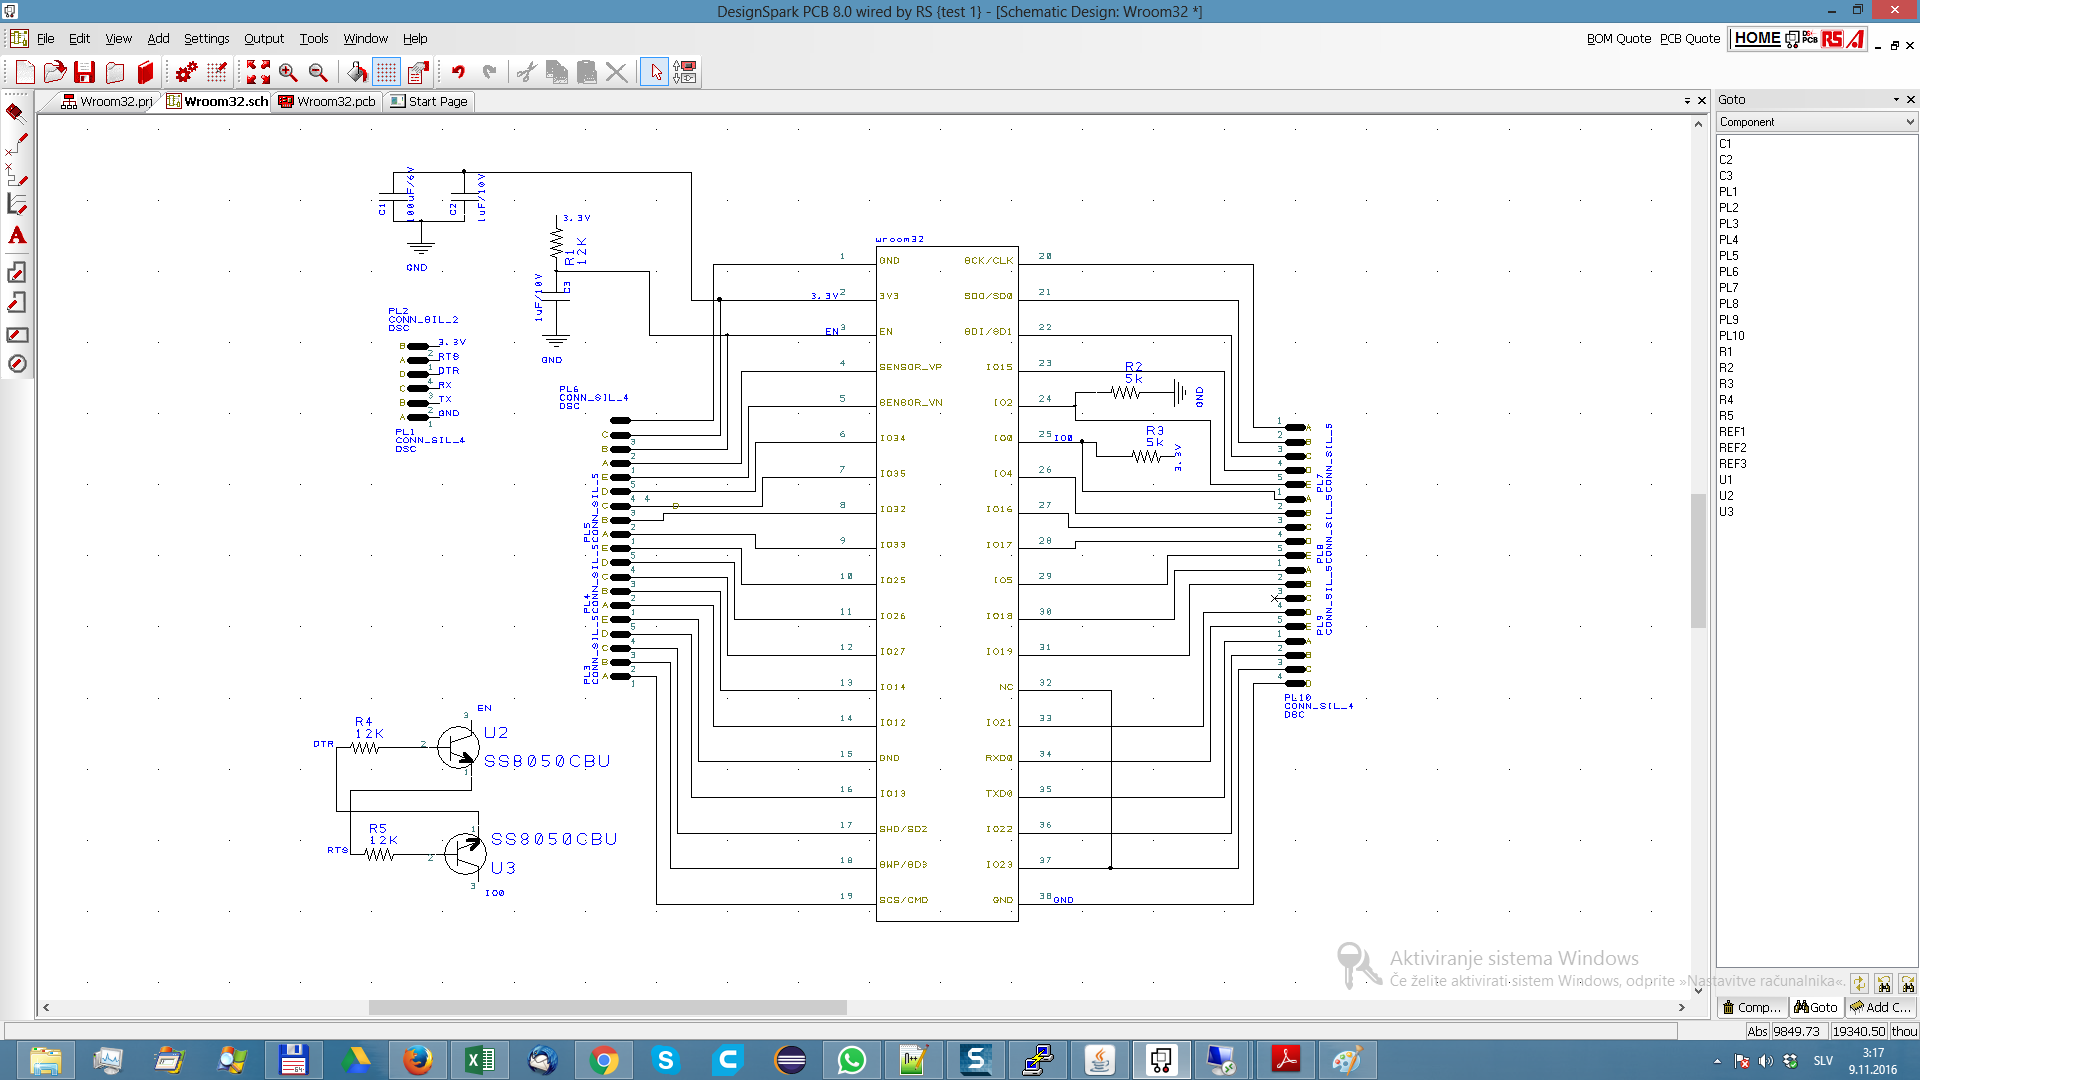The height and width of the screenshot is (1080, 2076).
Task: Switch to the Add Component bottom panel tab
Action: [x=1880, y=1007]
